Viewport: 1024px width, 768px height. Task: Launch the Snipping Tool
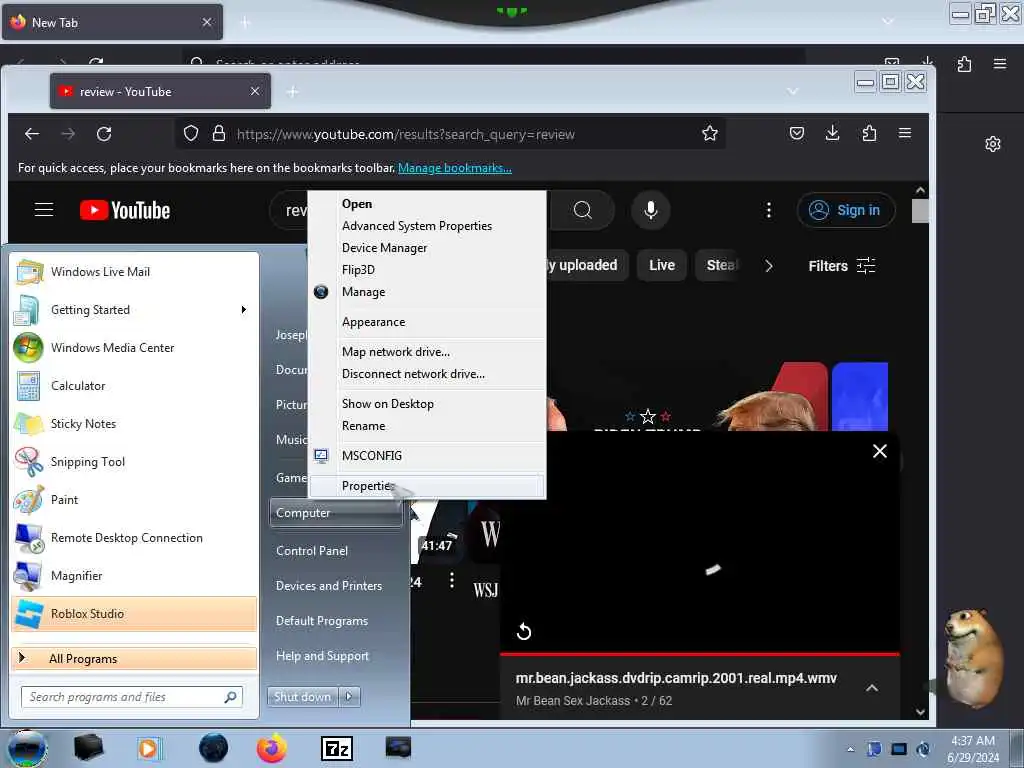(x=134, y=461)
